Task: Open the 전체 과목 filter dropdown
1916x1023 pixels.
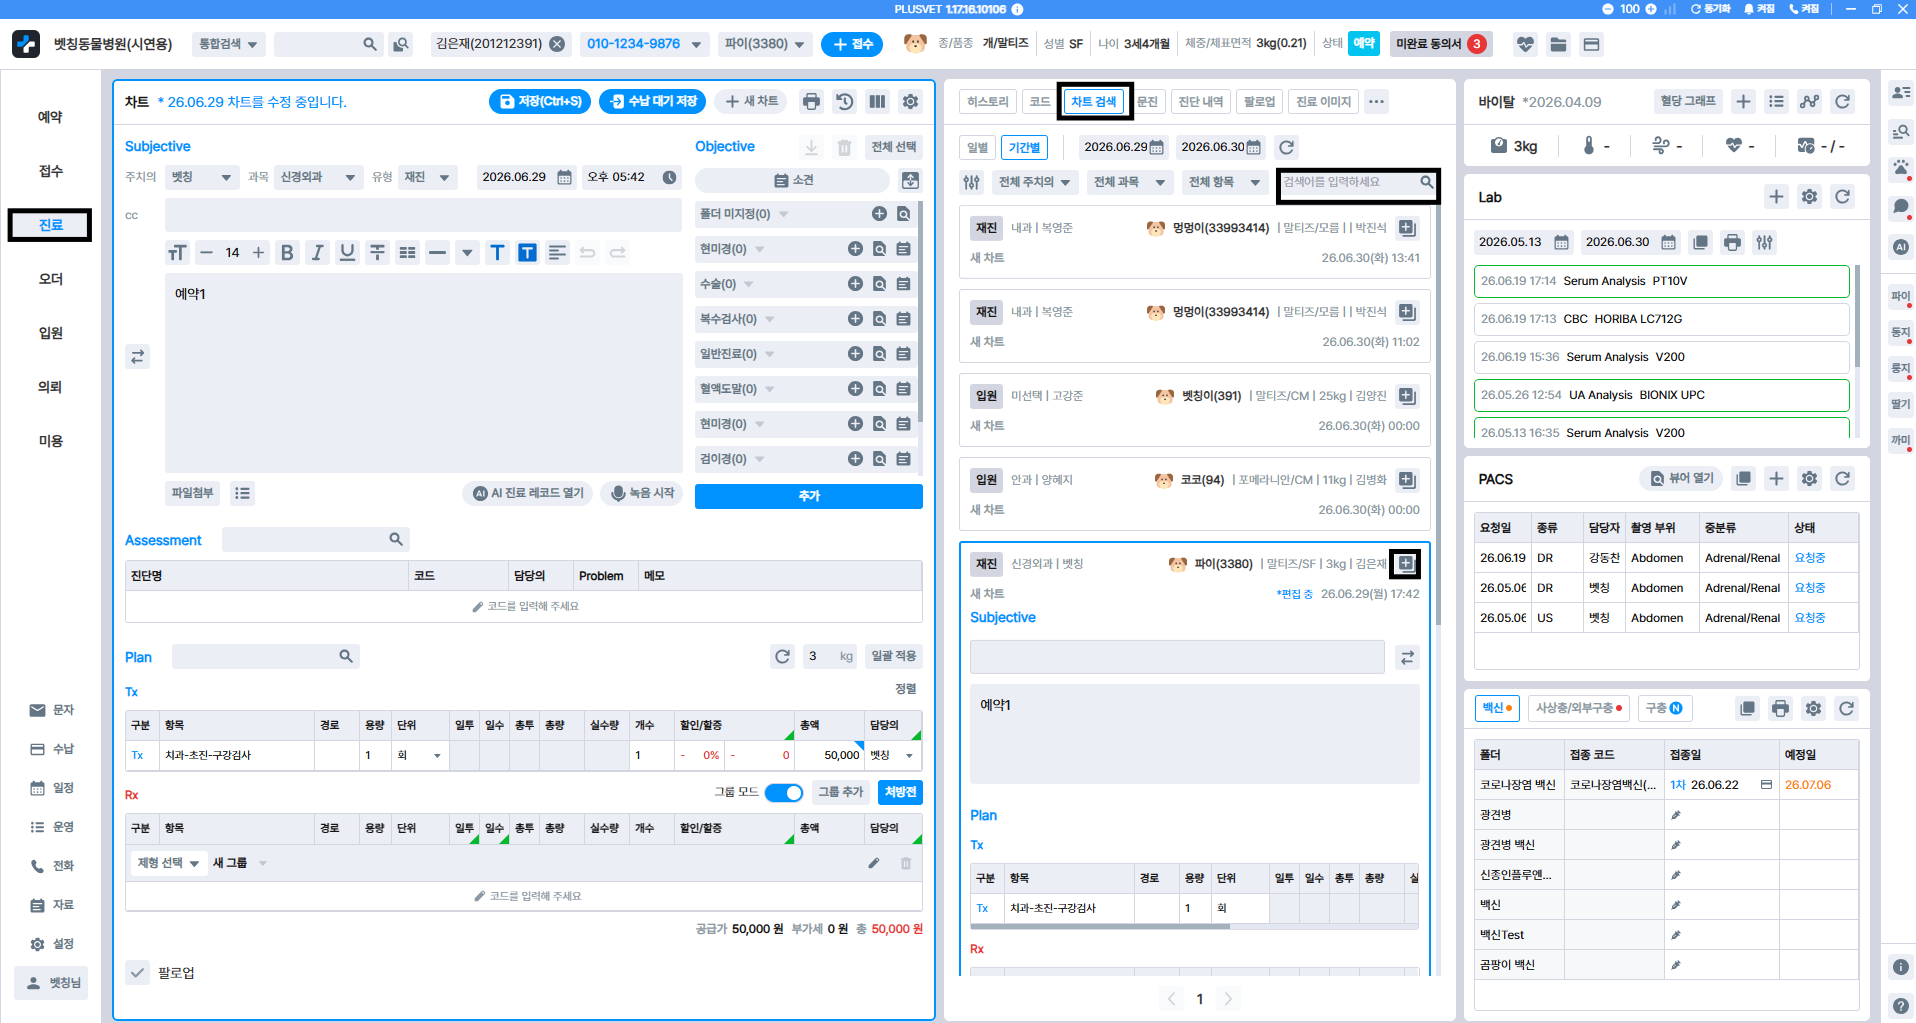Action: point(1129,182)
